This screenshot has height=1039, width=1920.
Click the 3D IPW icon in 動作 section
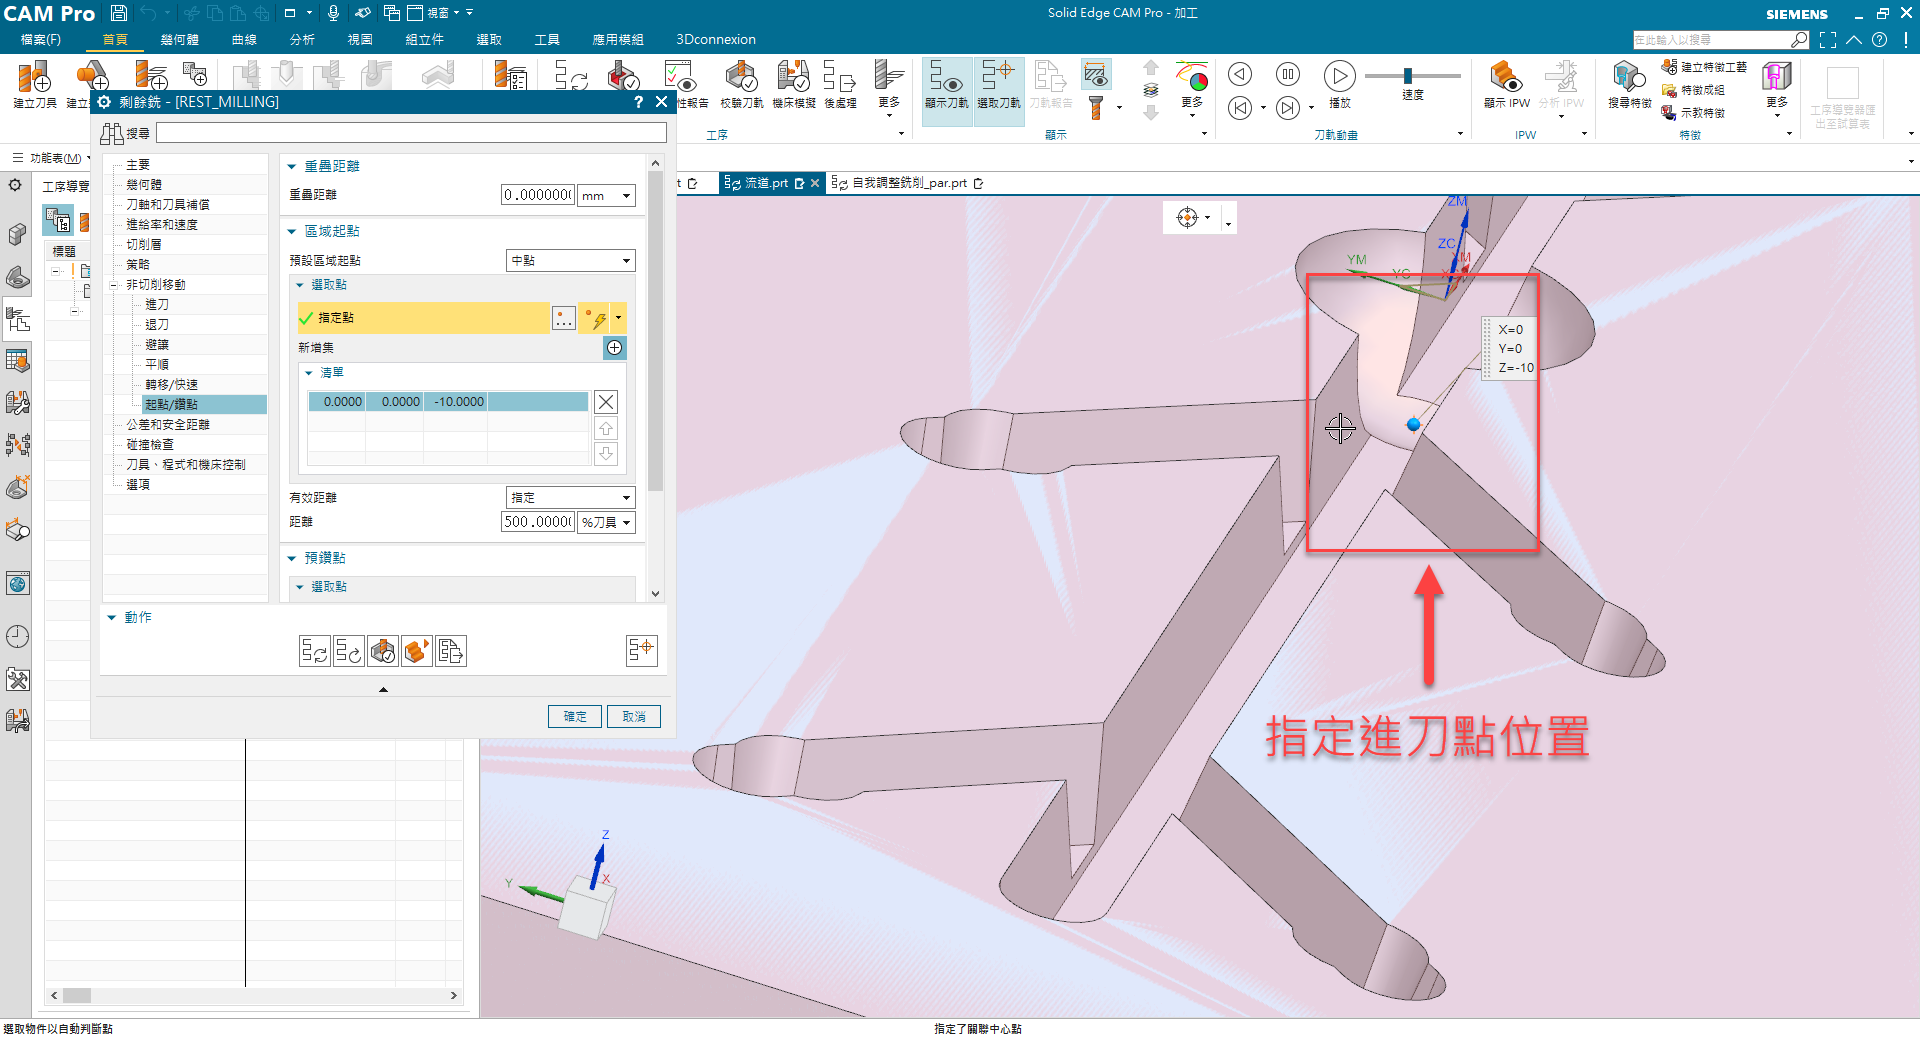point(416,652)
